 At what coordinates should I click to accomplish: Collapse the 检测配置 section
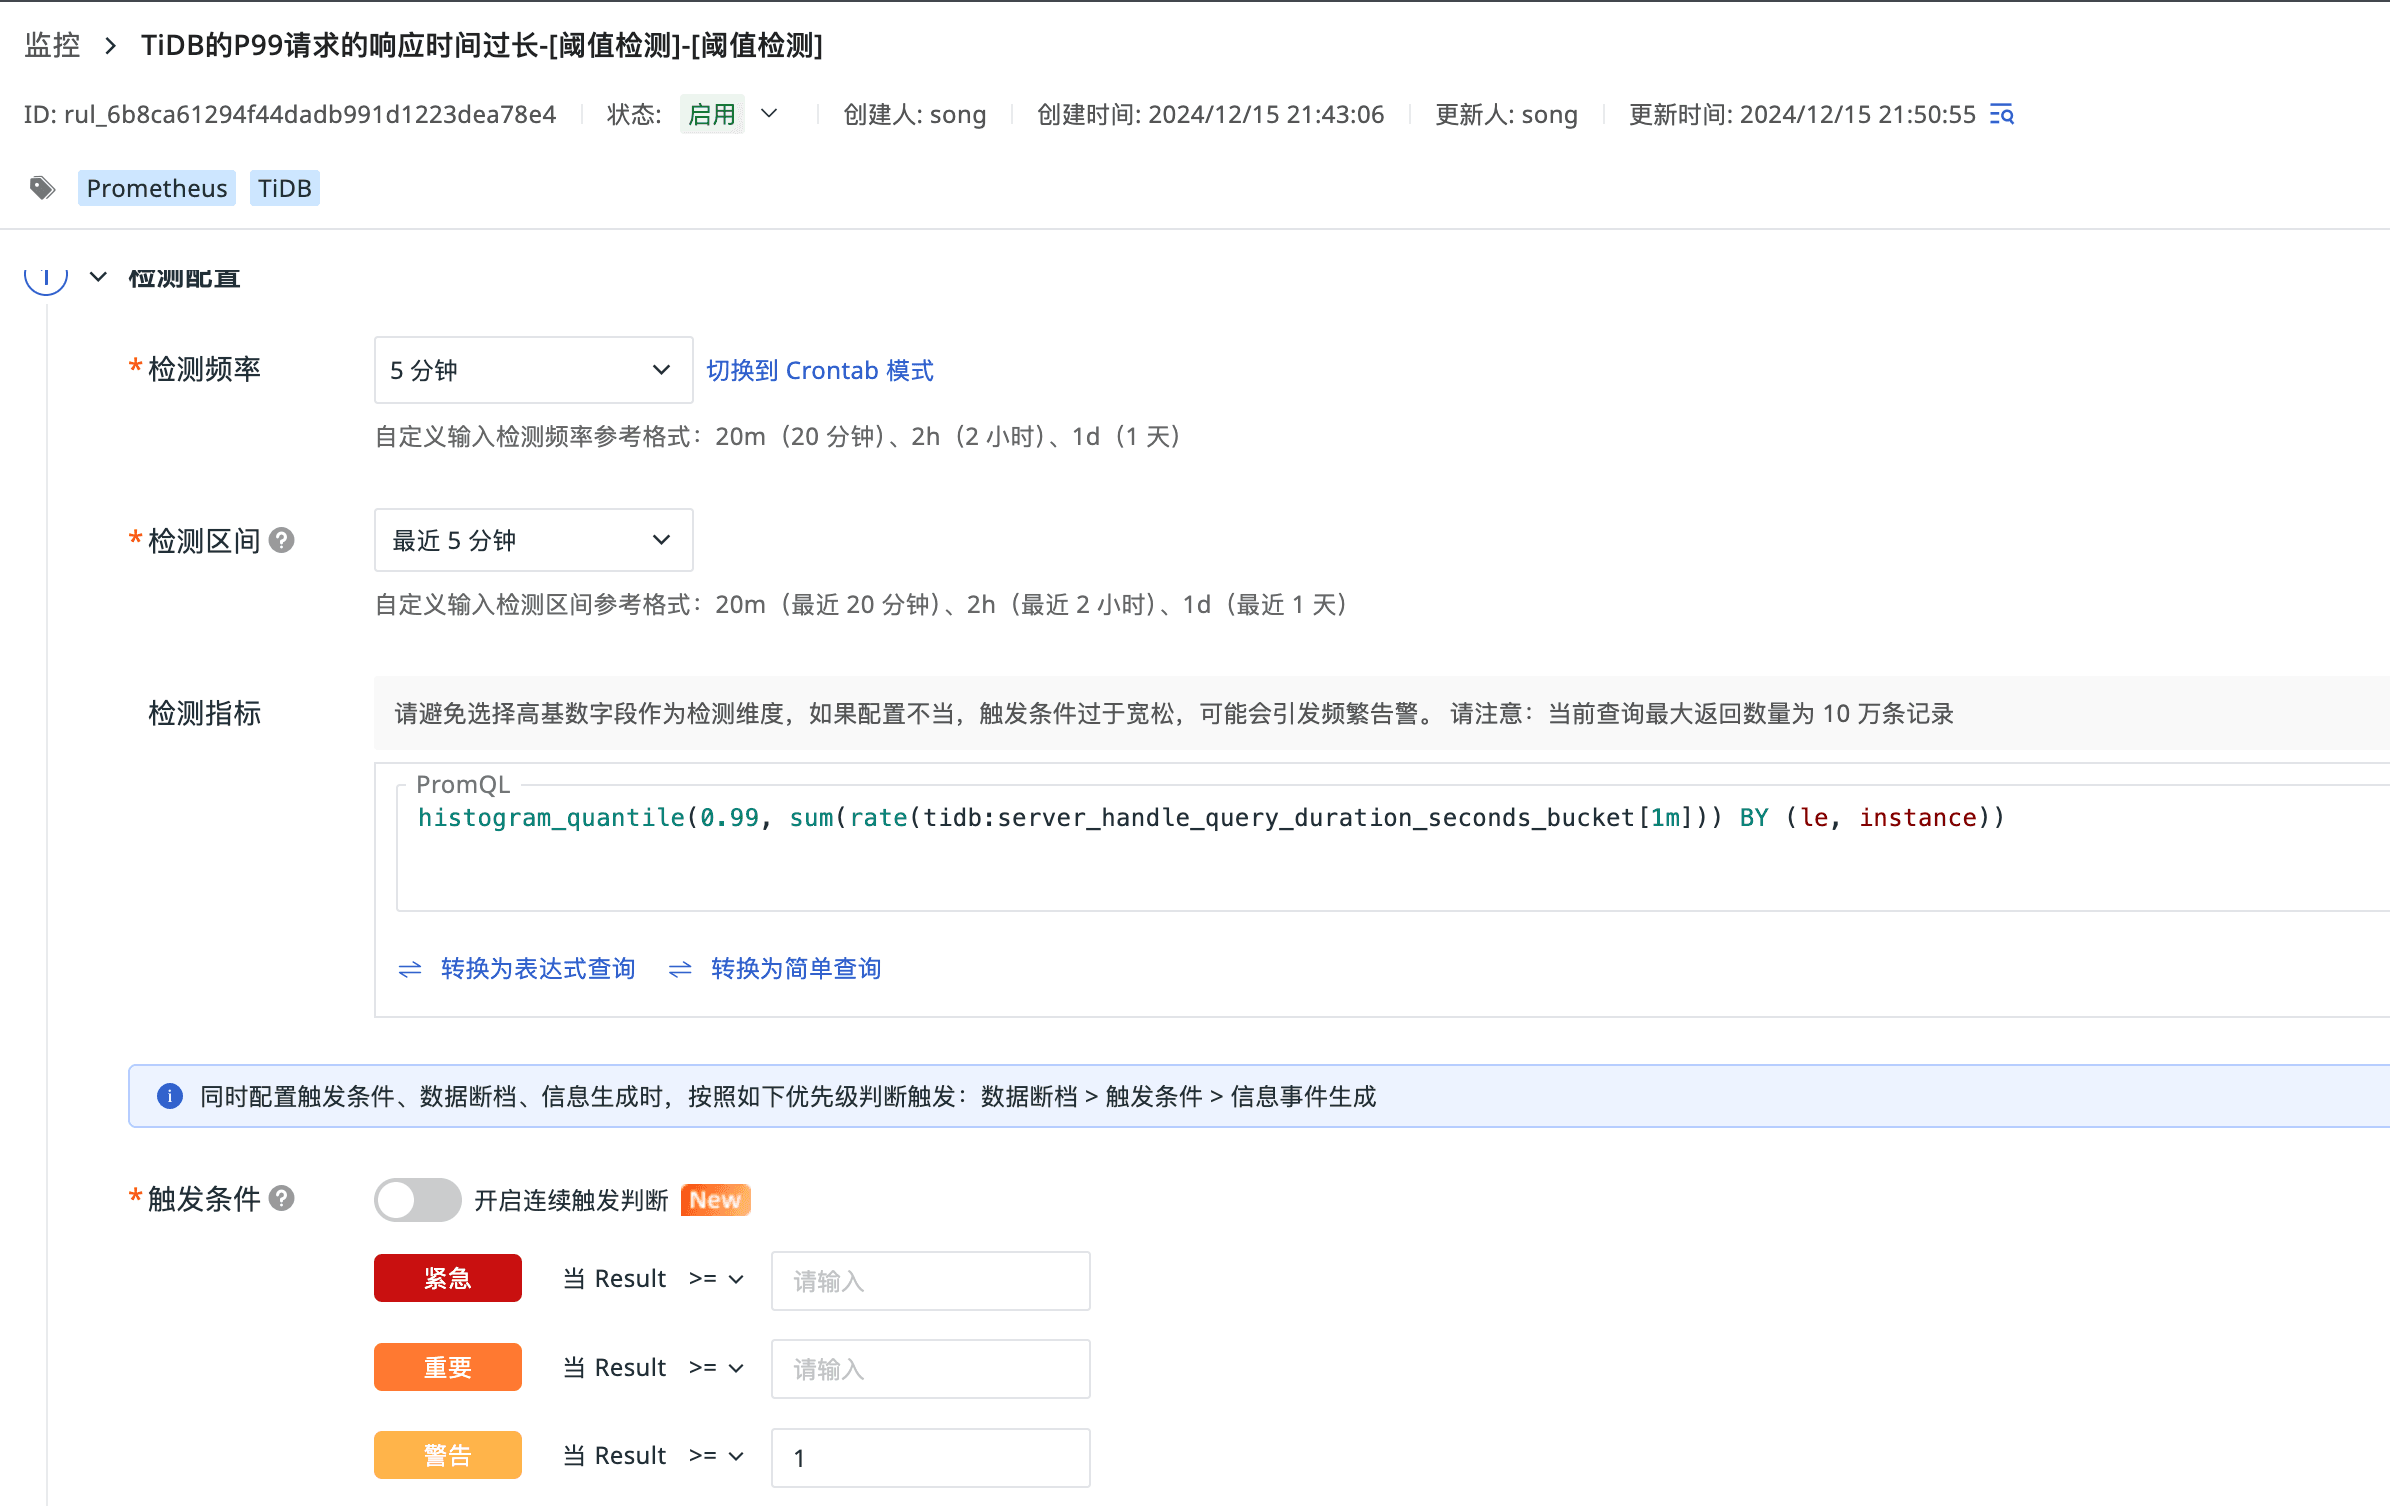click(98, 277)
